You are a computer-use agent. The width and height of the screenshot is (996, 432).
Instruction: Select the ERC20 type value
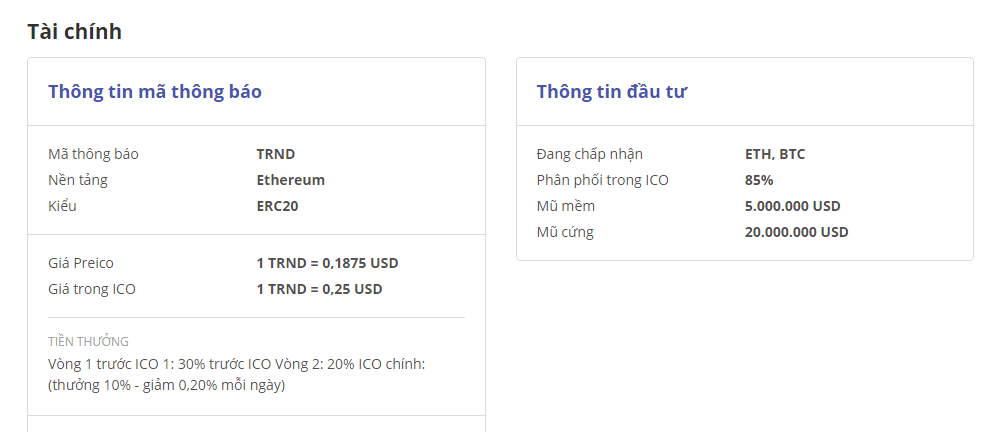point(278,206)
